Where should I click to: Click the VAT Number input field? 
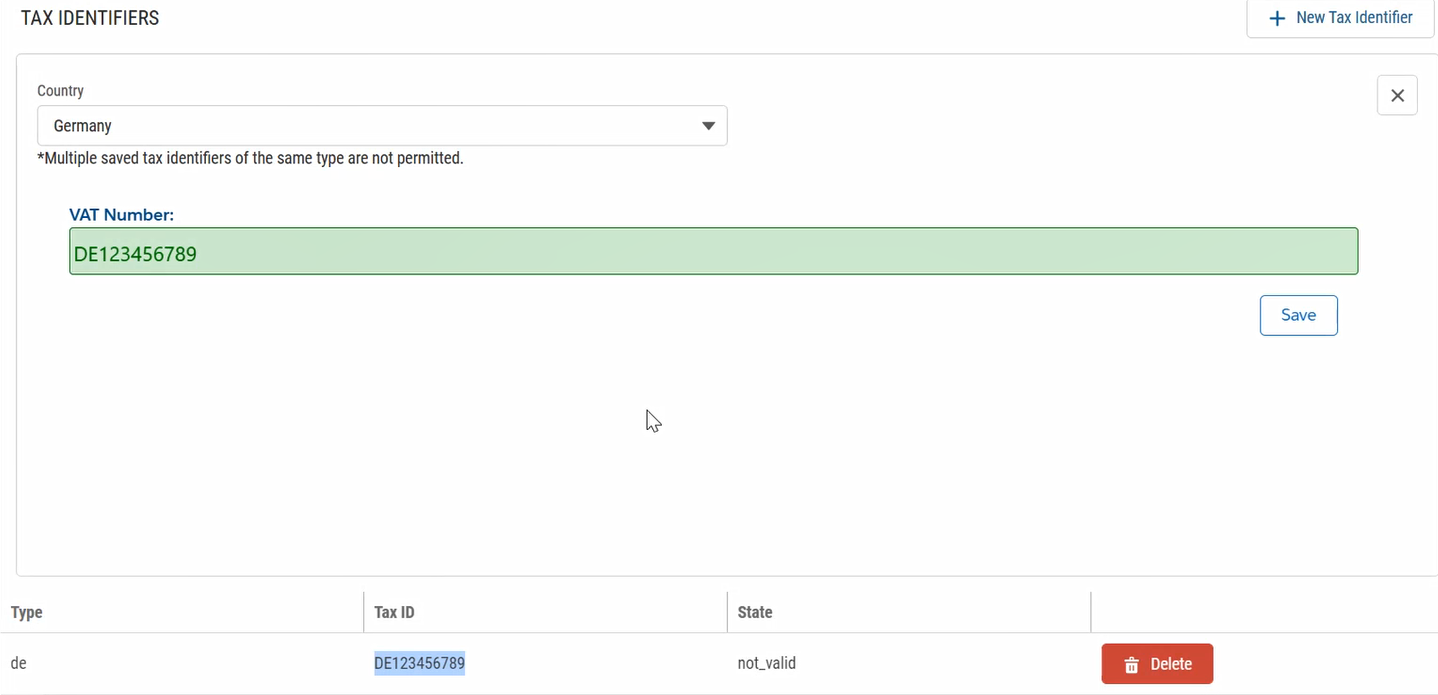(x=713, y=252)
